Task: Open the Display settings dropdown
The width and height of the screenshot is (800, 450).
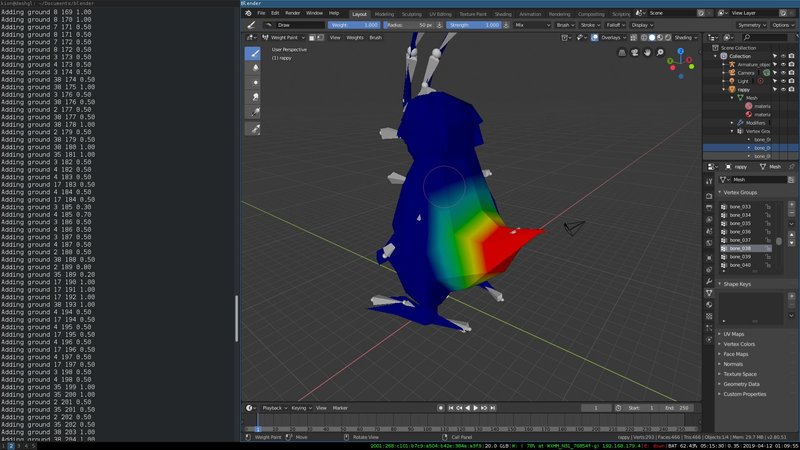Action: click(x=642, y=25)
